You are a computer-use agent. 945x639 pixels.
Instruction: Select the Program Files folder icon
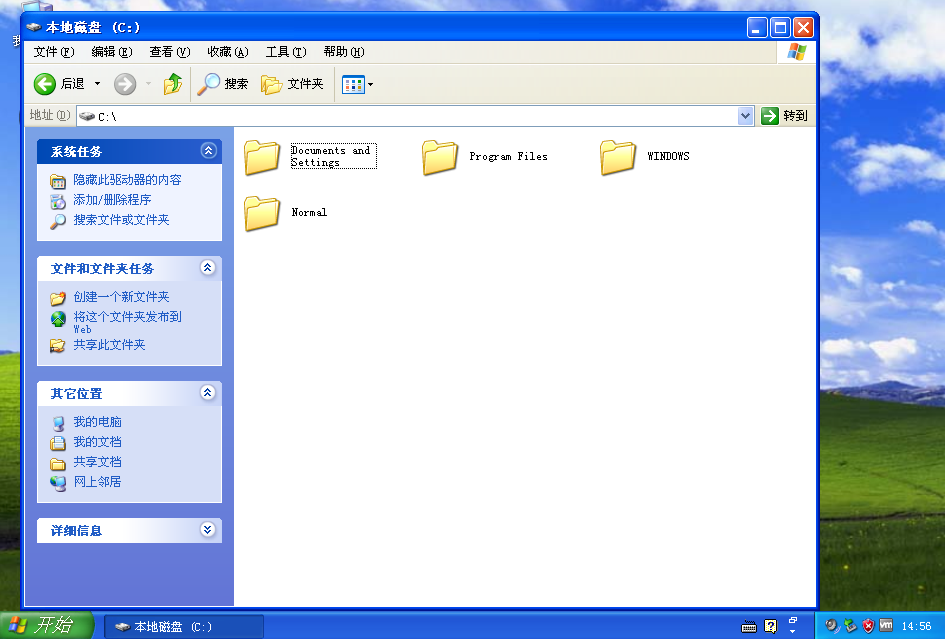click(x=440, y=157)
